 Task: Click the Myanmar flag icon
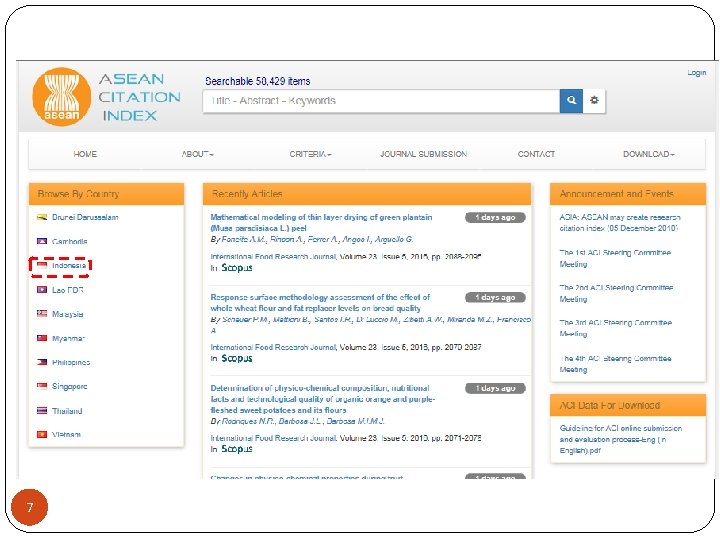click(x=42, y=338)
